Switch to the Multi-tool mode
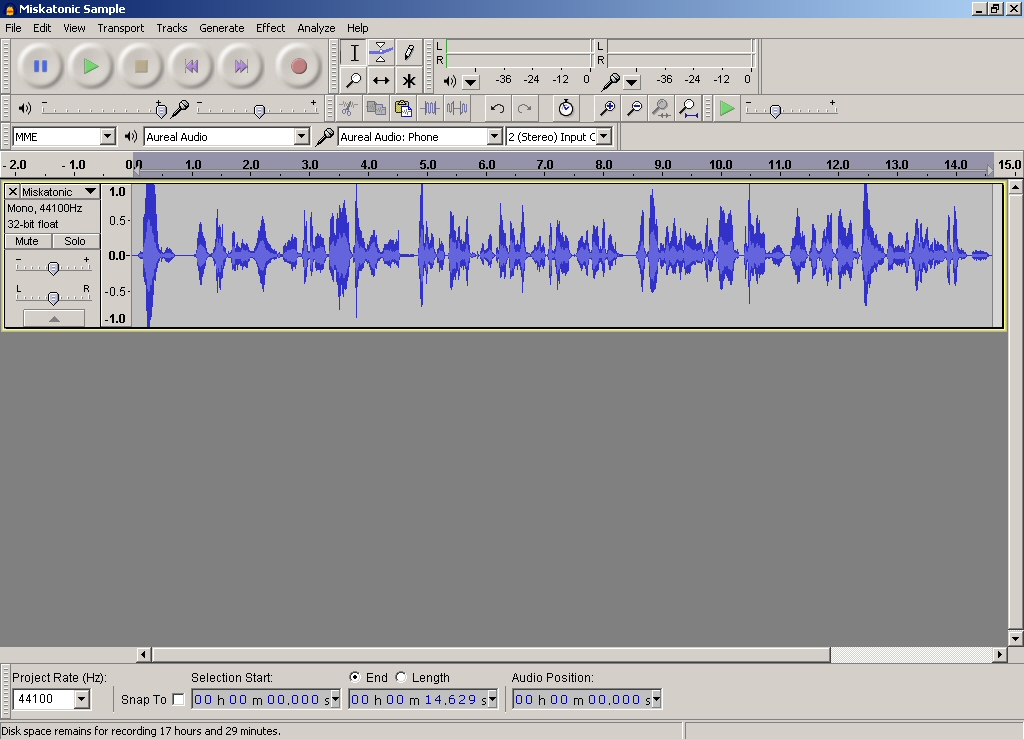Screen dimensions: 1024x739 [x=409, y=81]
